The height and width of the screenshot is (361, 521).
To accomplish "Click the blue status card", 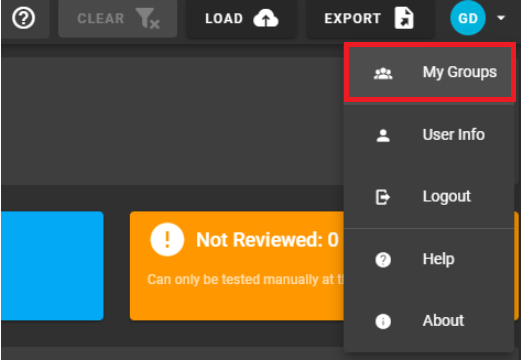I will (52, 266).
